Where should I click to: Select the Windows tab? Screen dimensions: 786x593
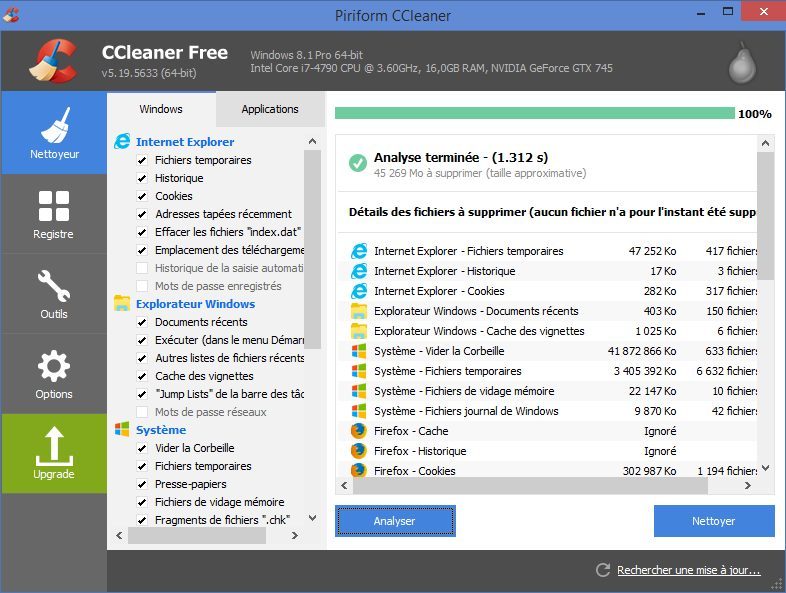point(161,109)
